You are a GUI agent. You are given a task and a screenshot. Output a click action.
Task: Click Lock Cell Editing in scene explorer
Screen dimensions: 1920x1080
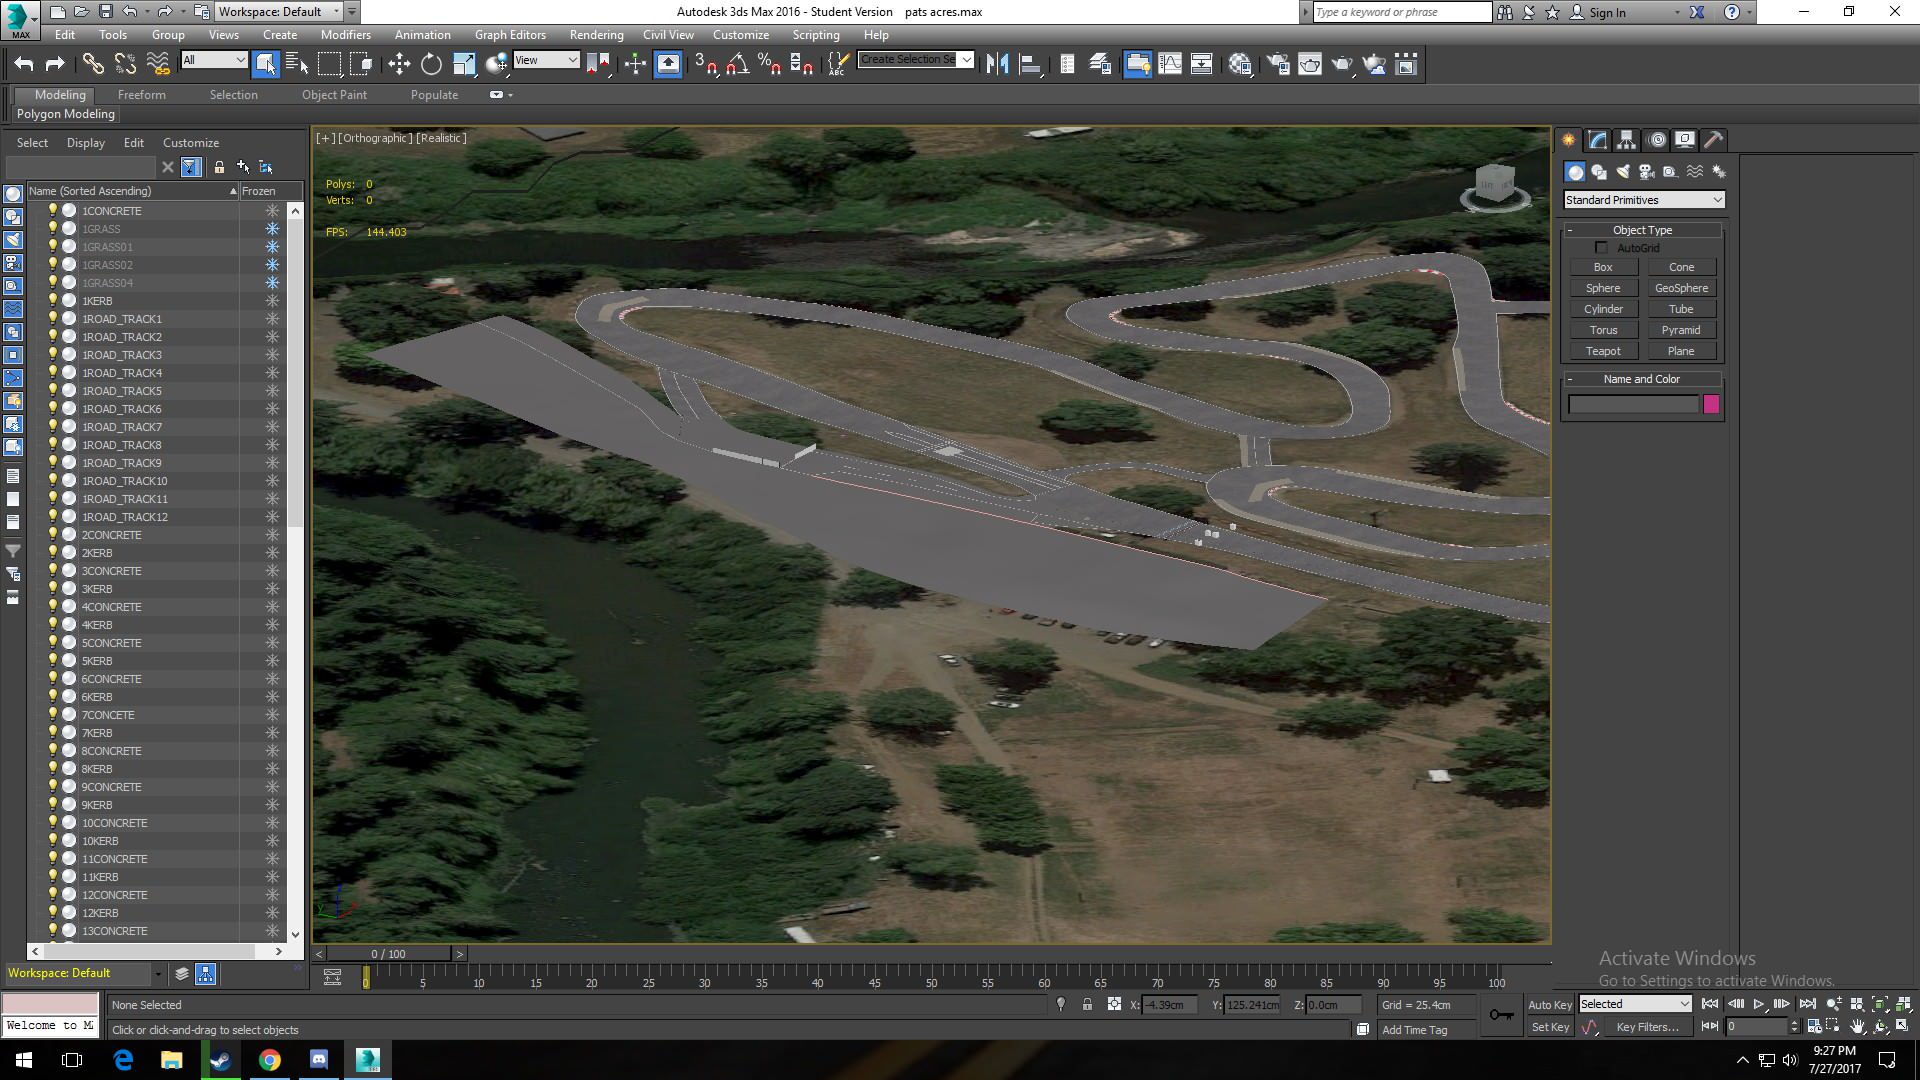(x=219, y=167)
